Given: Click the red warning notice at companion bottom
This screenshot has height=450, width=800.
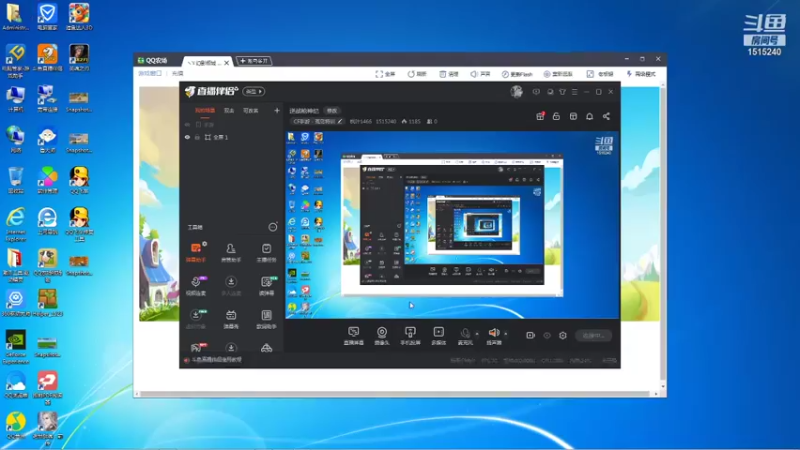Looking at the screenshot, I should (213, 360).
